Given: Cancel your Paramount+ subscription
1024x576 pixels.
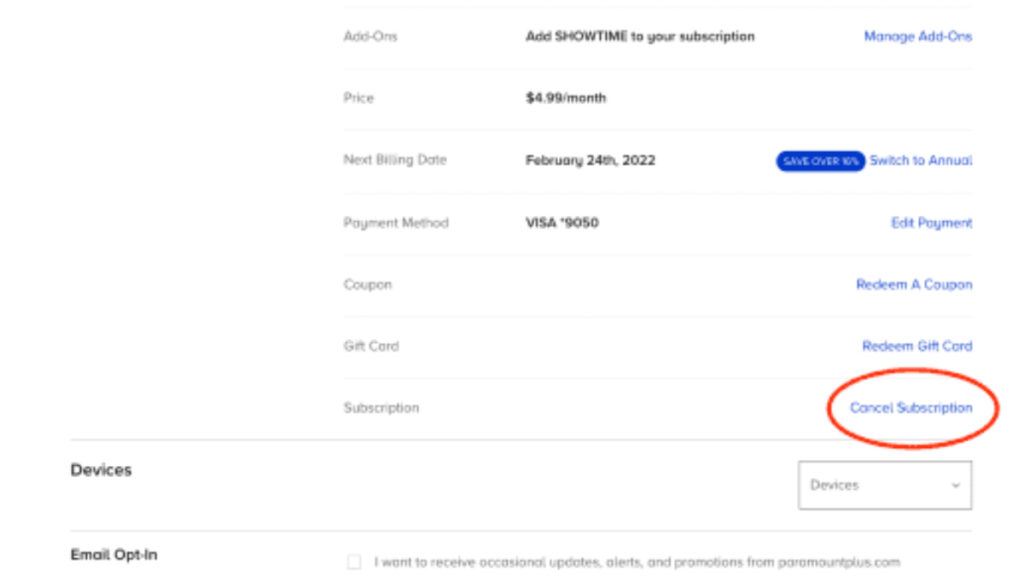Looking at the screenshot, I should click(x=911, y=408).
